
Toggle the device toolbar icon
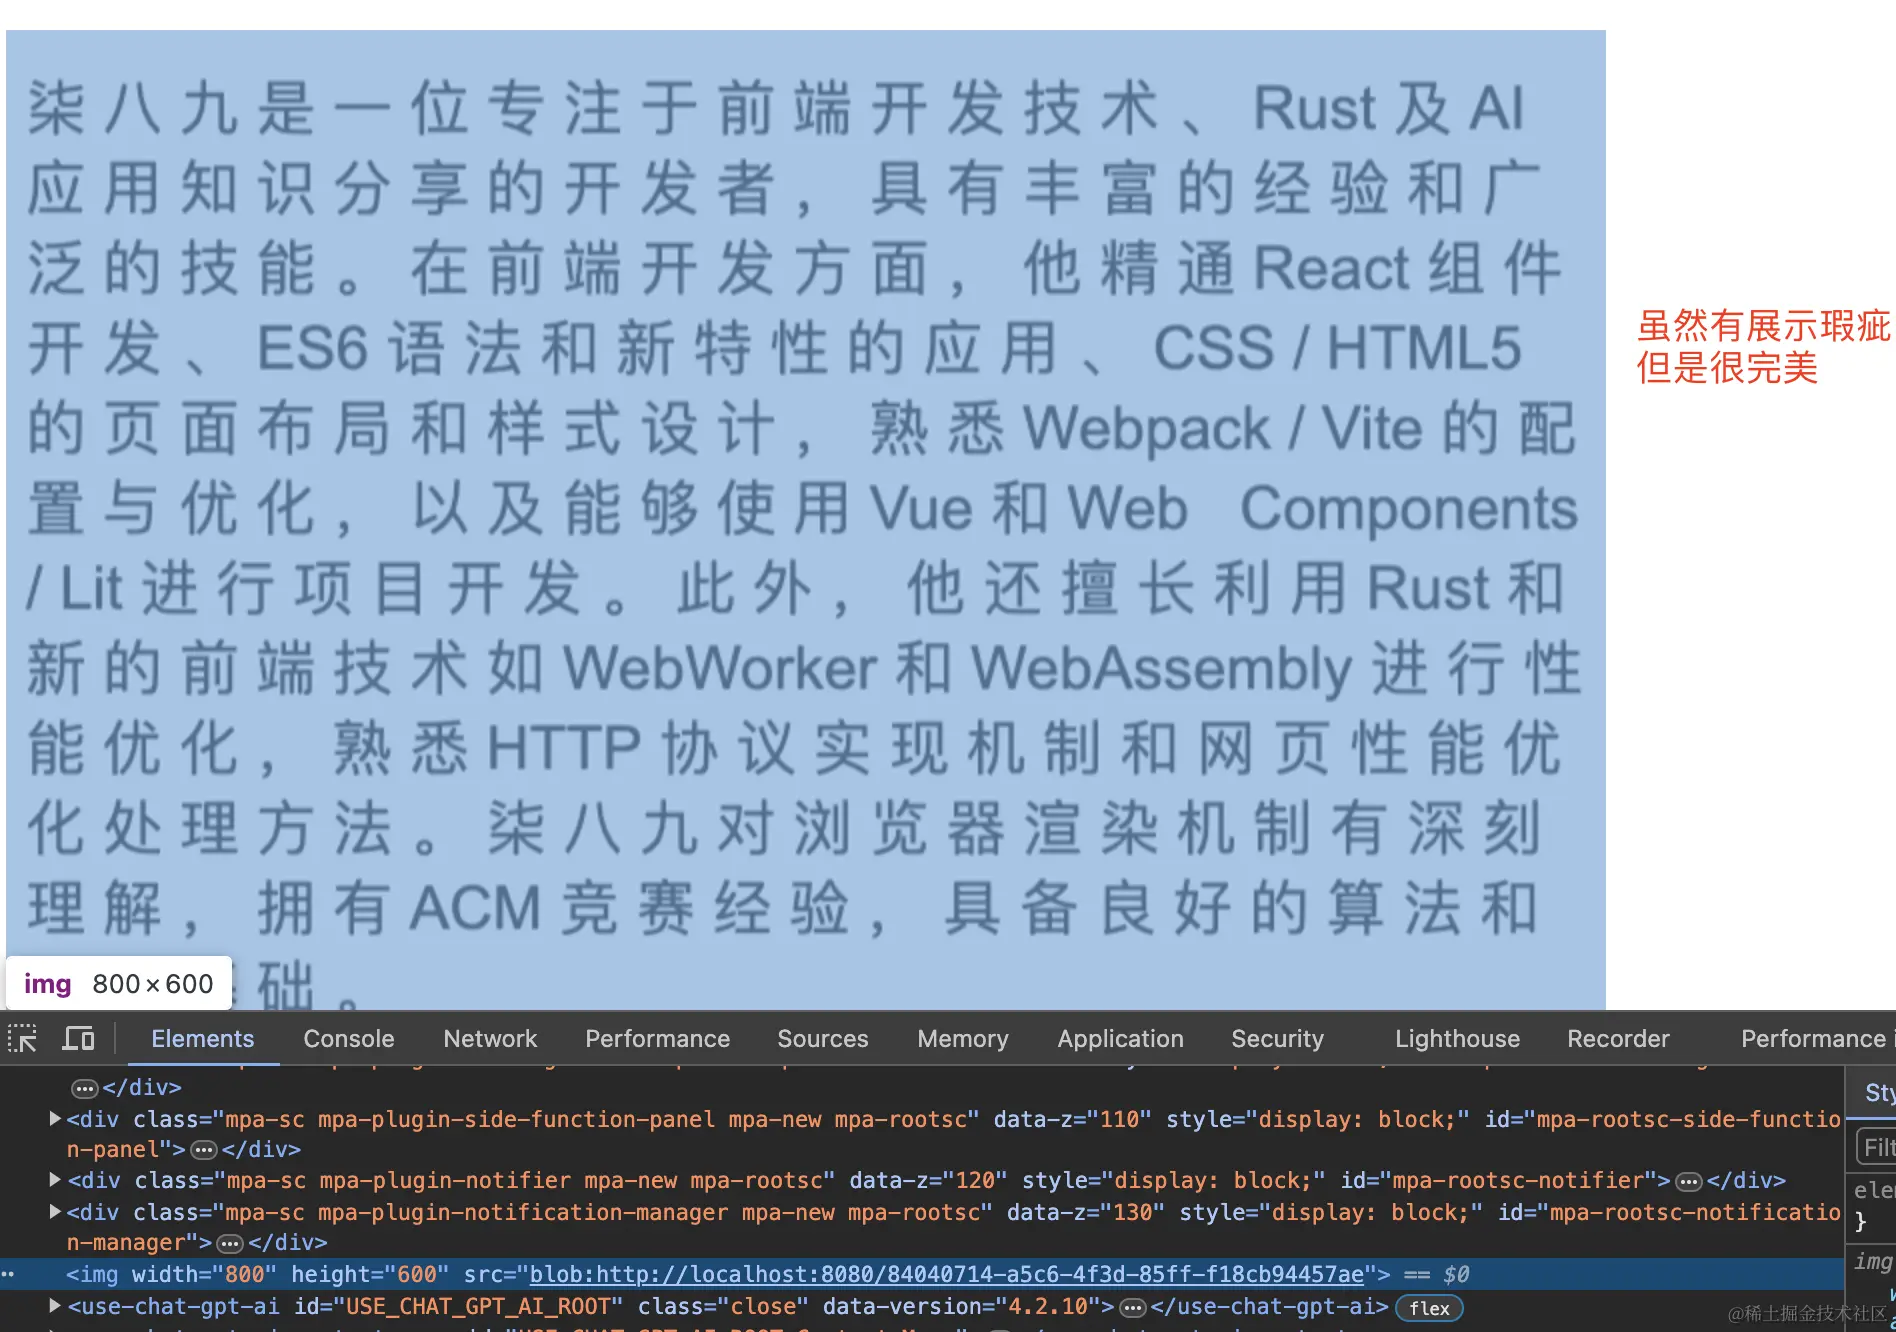78,1038
